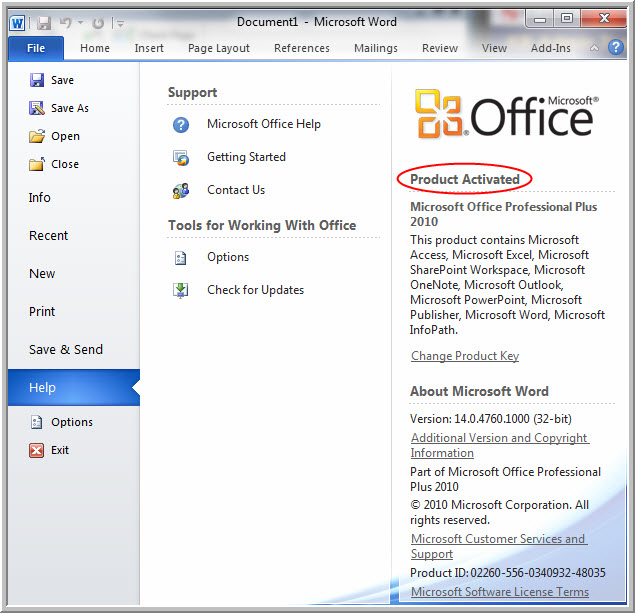
Task: Open the File tab
Action: (36, 48)
